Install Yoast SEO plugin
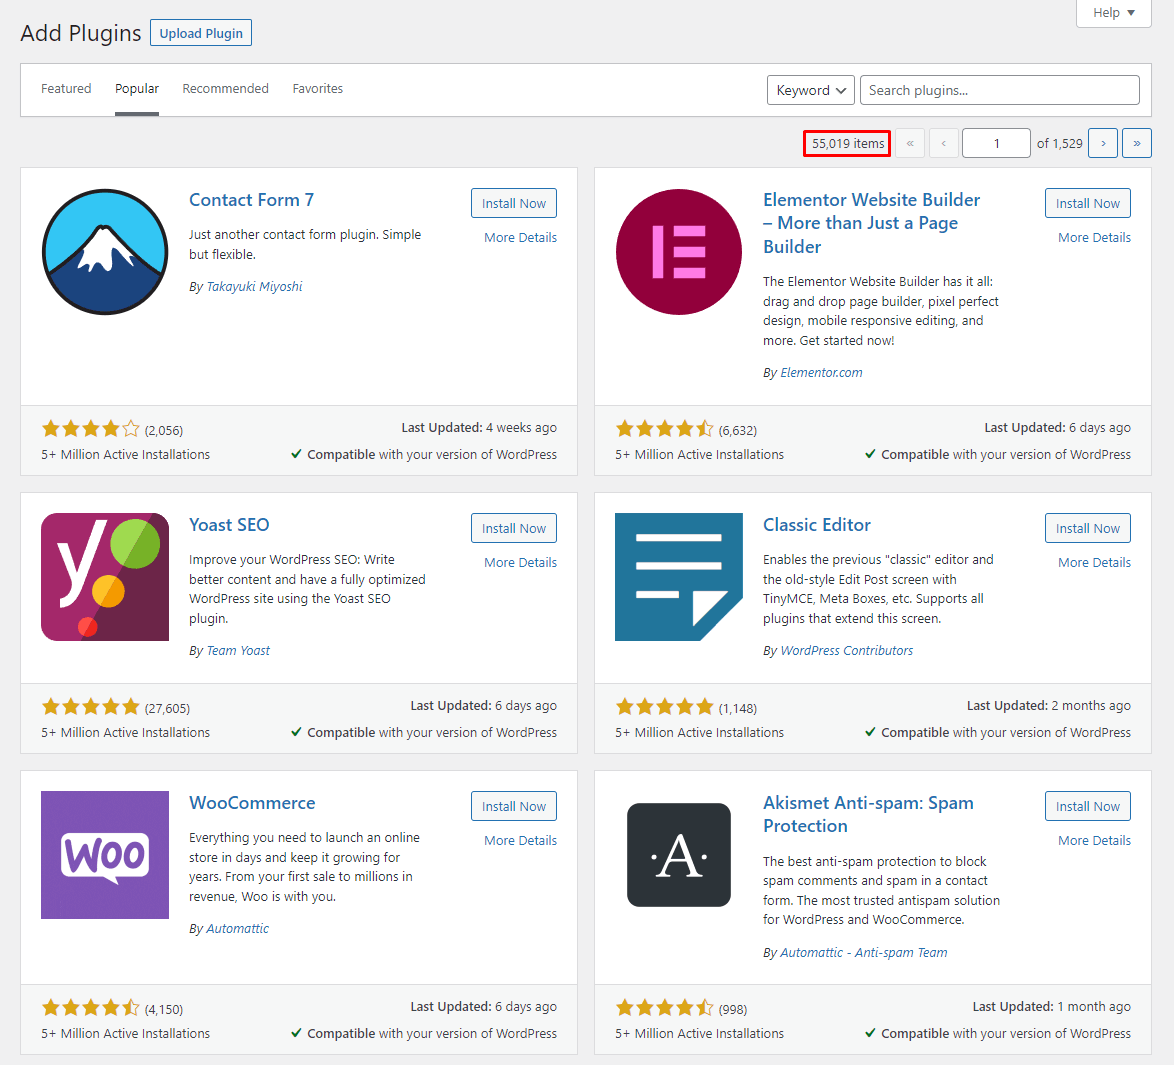 (514, 528)
